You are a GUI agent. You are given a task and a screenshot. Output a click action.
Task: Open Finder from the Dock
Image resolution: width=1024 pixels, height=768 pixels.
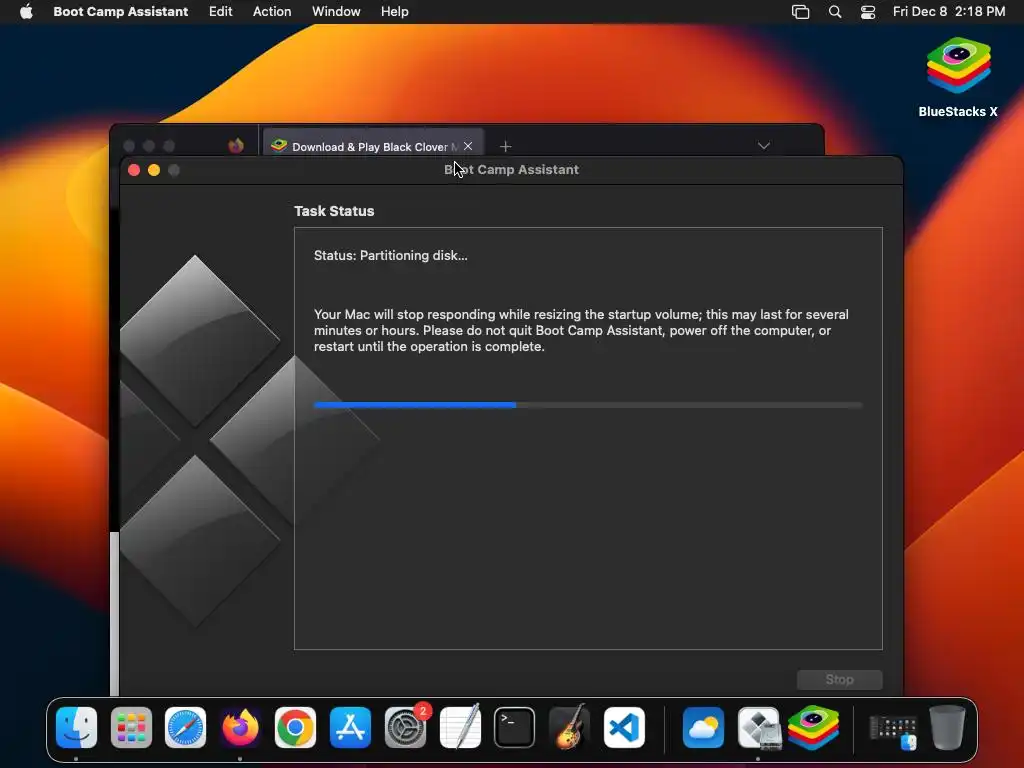[x=76, y=728]
